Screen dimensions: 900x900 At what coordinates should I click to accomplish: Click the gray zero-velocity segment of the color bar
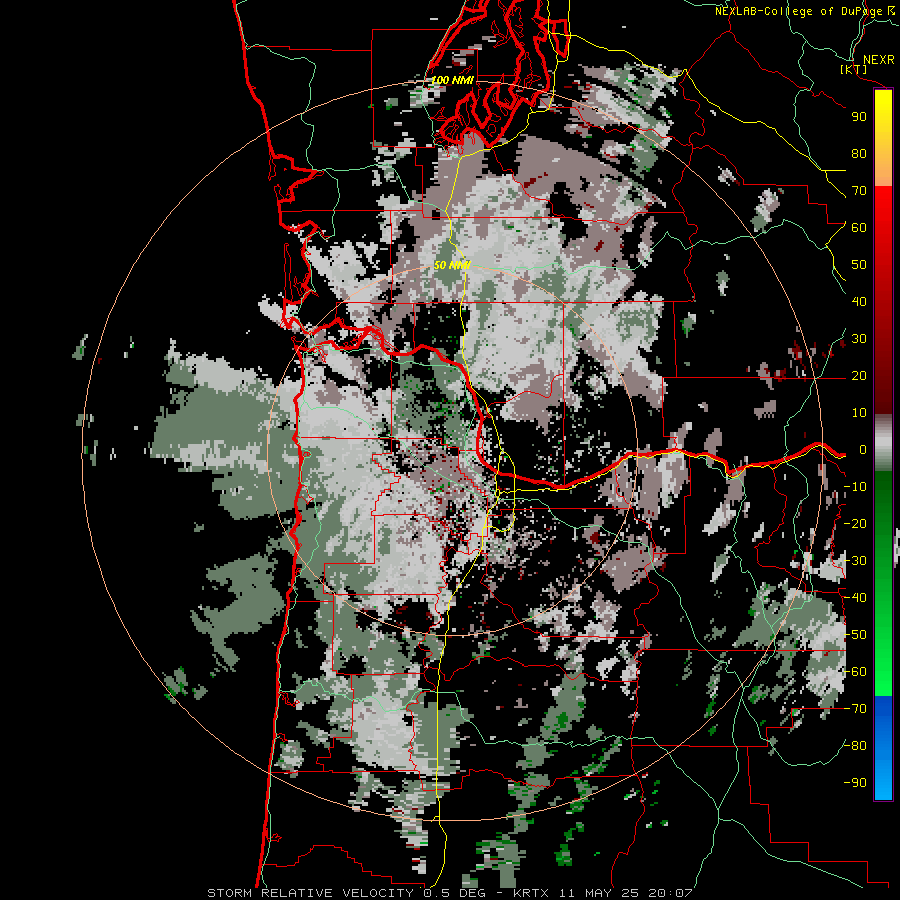[x=883, y=442]
